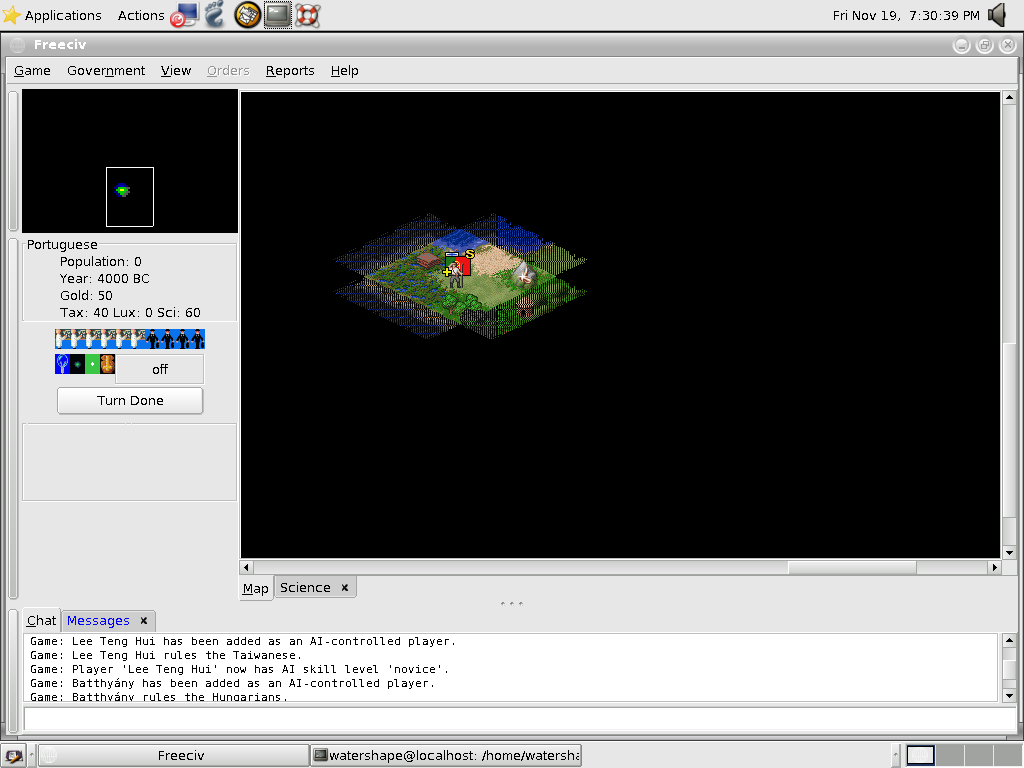1024x768 pixels.
Task: Click the nuclear winter indicator icon
Action: tap(92, 364)
